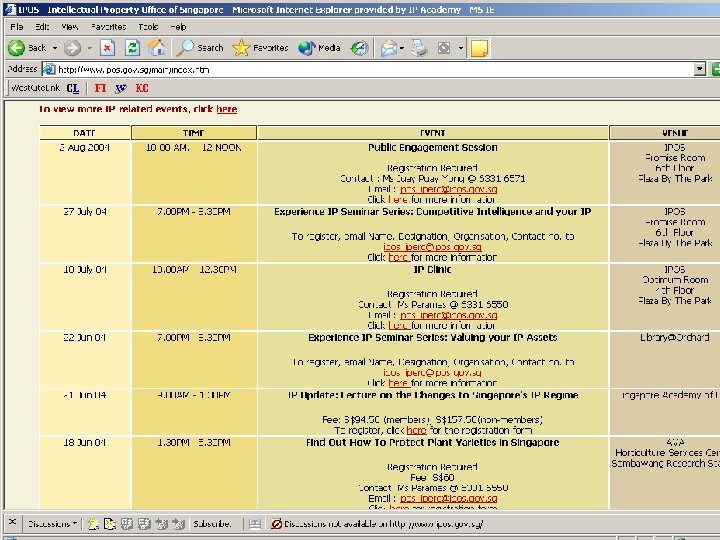Viewport: 720px width, 540px height.
Task: Expand the Mail dropdown arrow
Action: [x=402, y=48]
